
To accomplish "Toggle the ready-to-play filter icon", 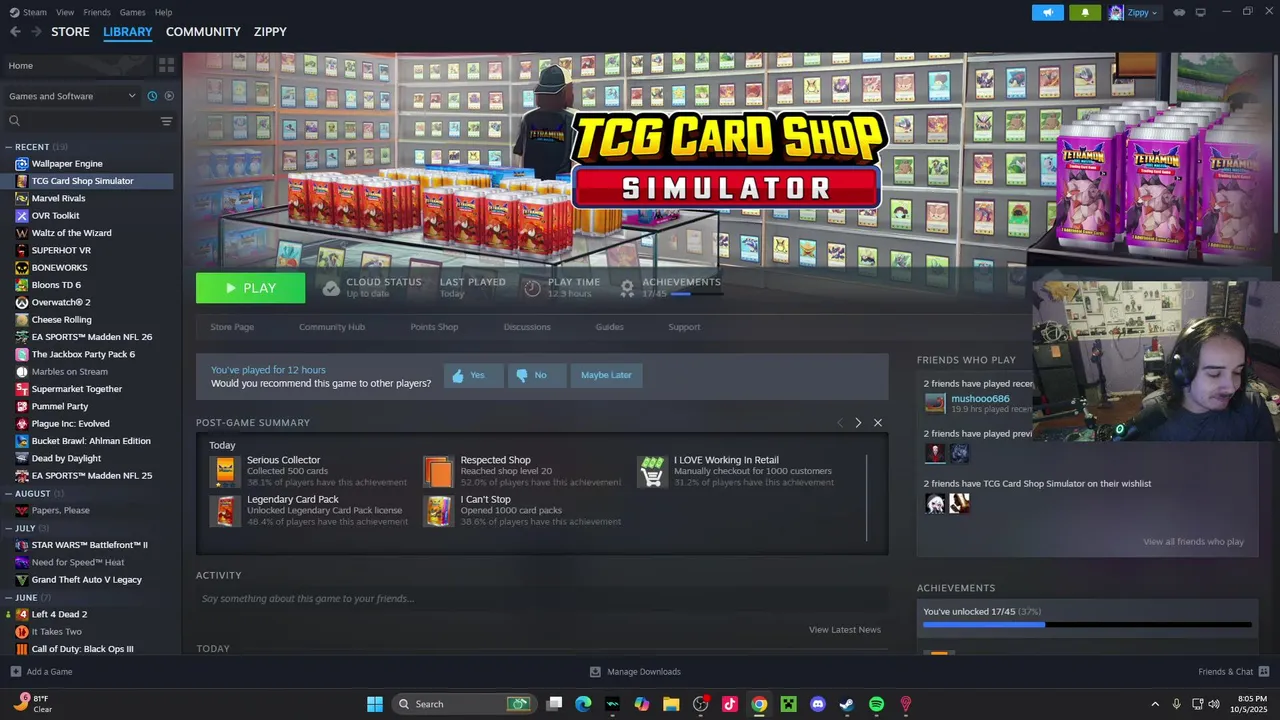I will pos(168,96).
